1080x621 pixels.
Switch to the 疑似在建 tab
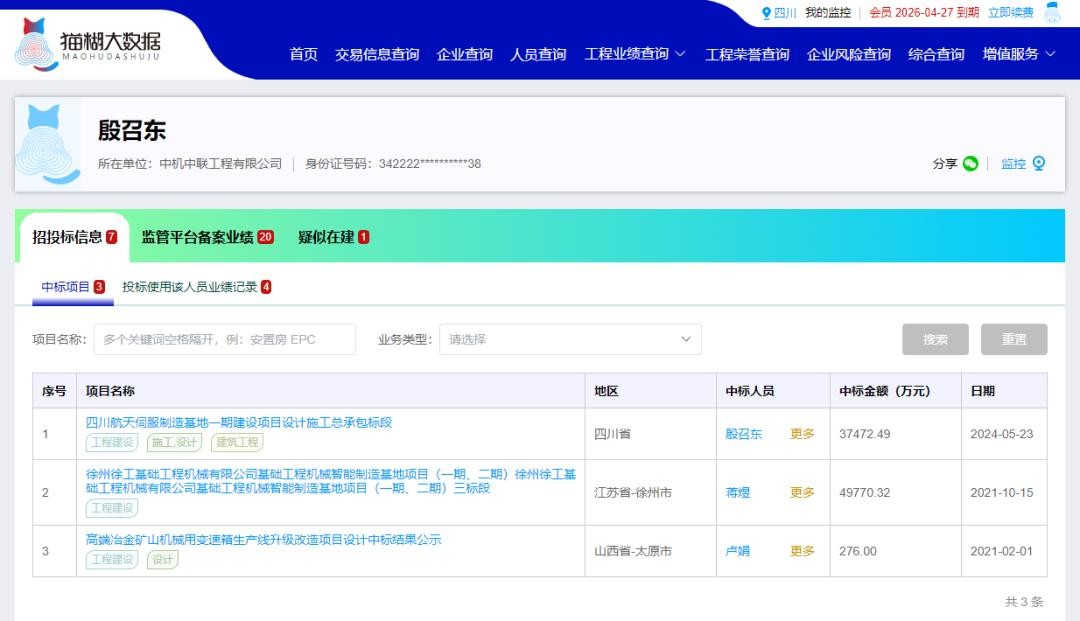(333, 237)
